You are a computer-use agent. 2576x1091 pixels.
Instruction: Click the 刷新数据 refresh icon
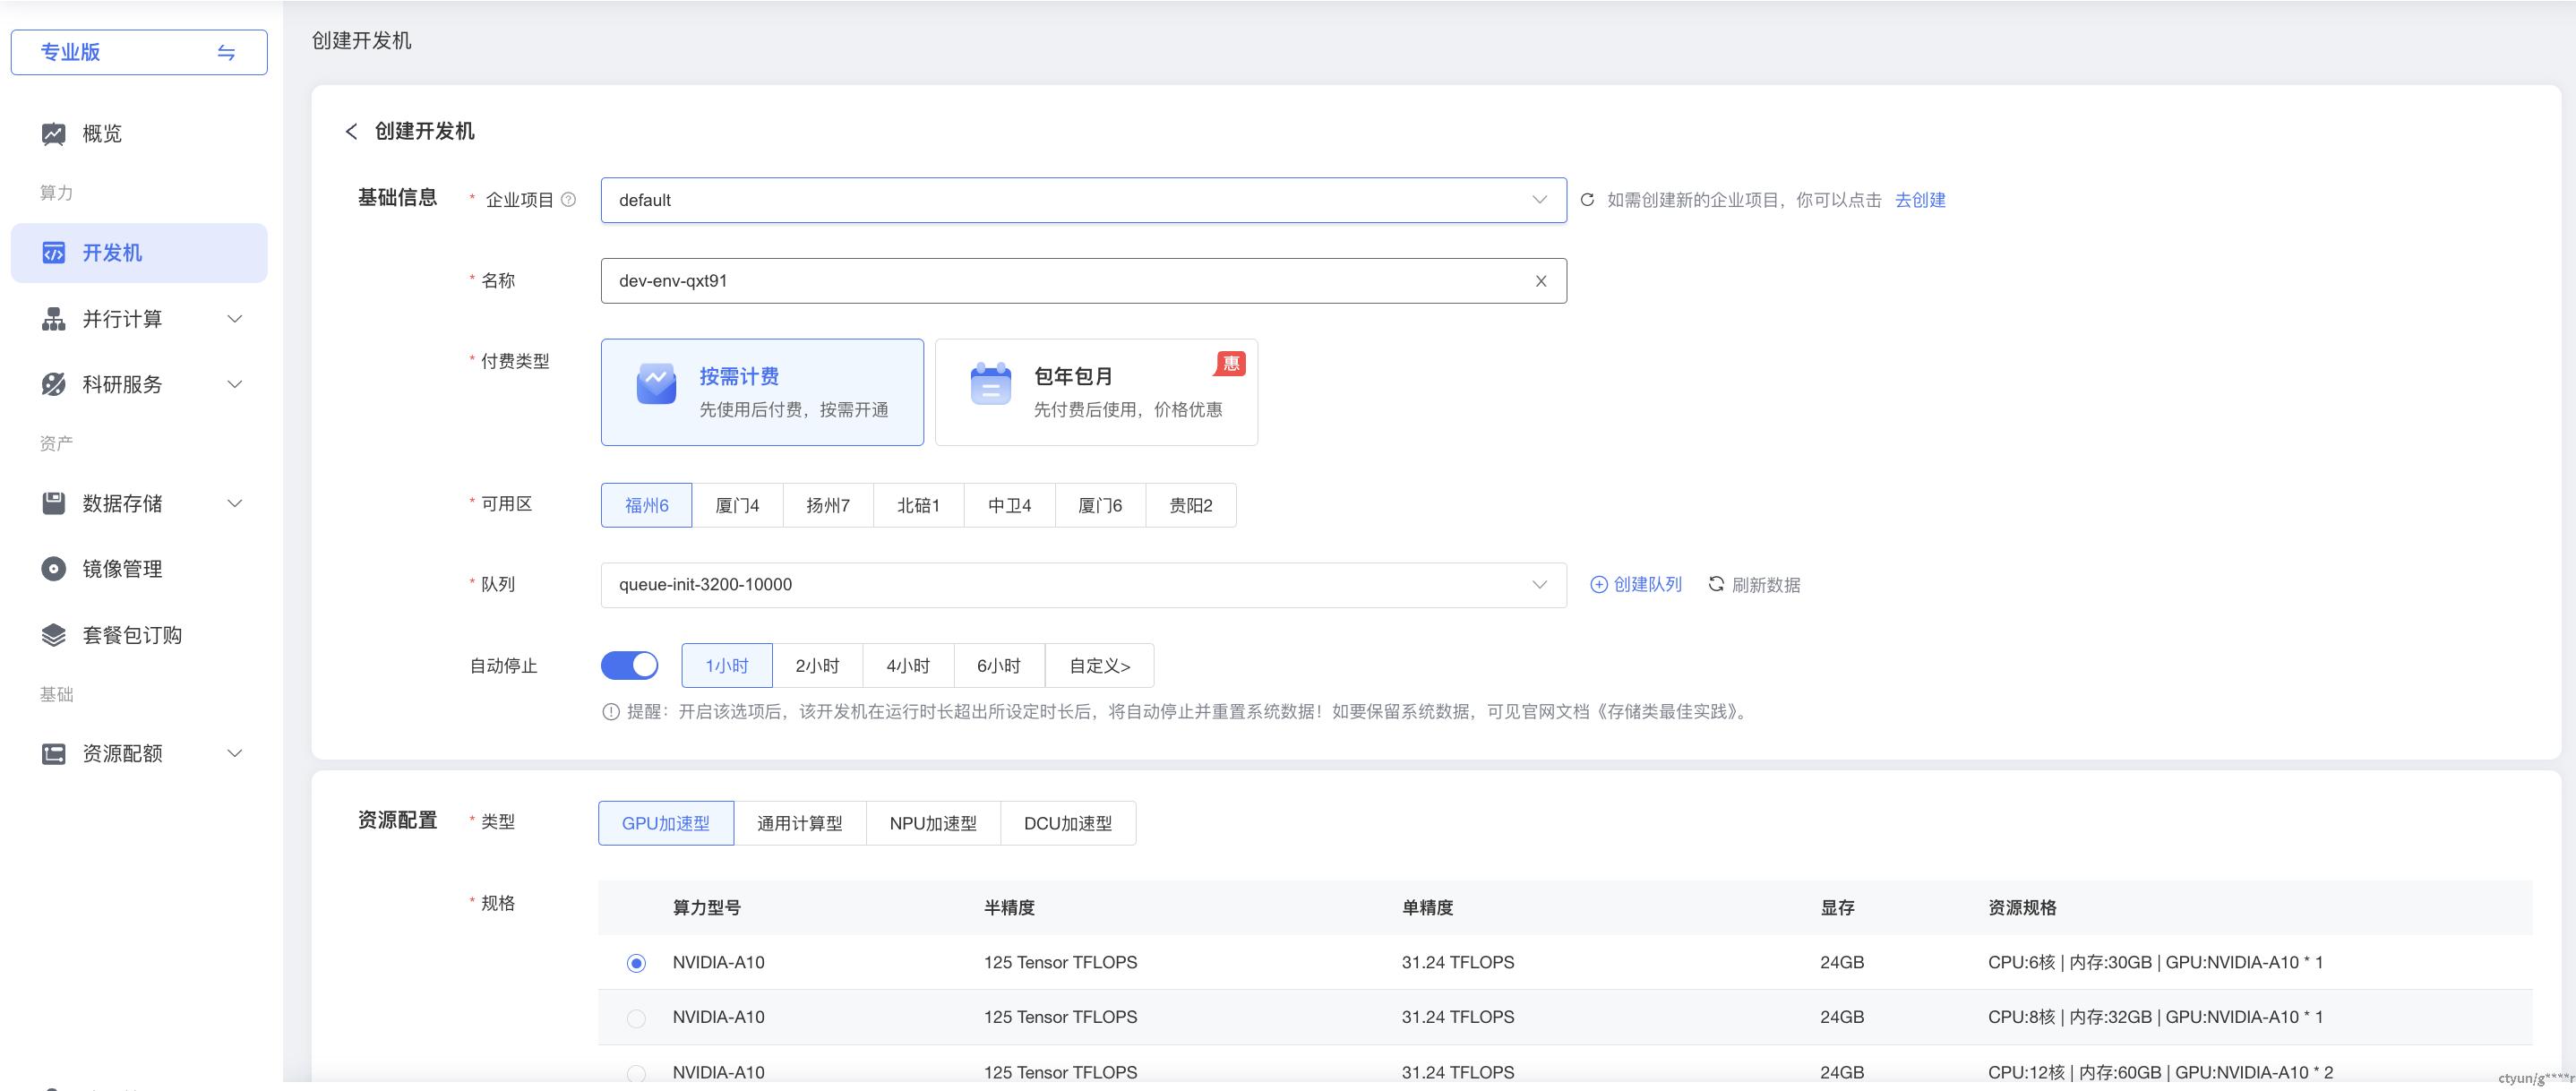click(x=1716, y=584)
